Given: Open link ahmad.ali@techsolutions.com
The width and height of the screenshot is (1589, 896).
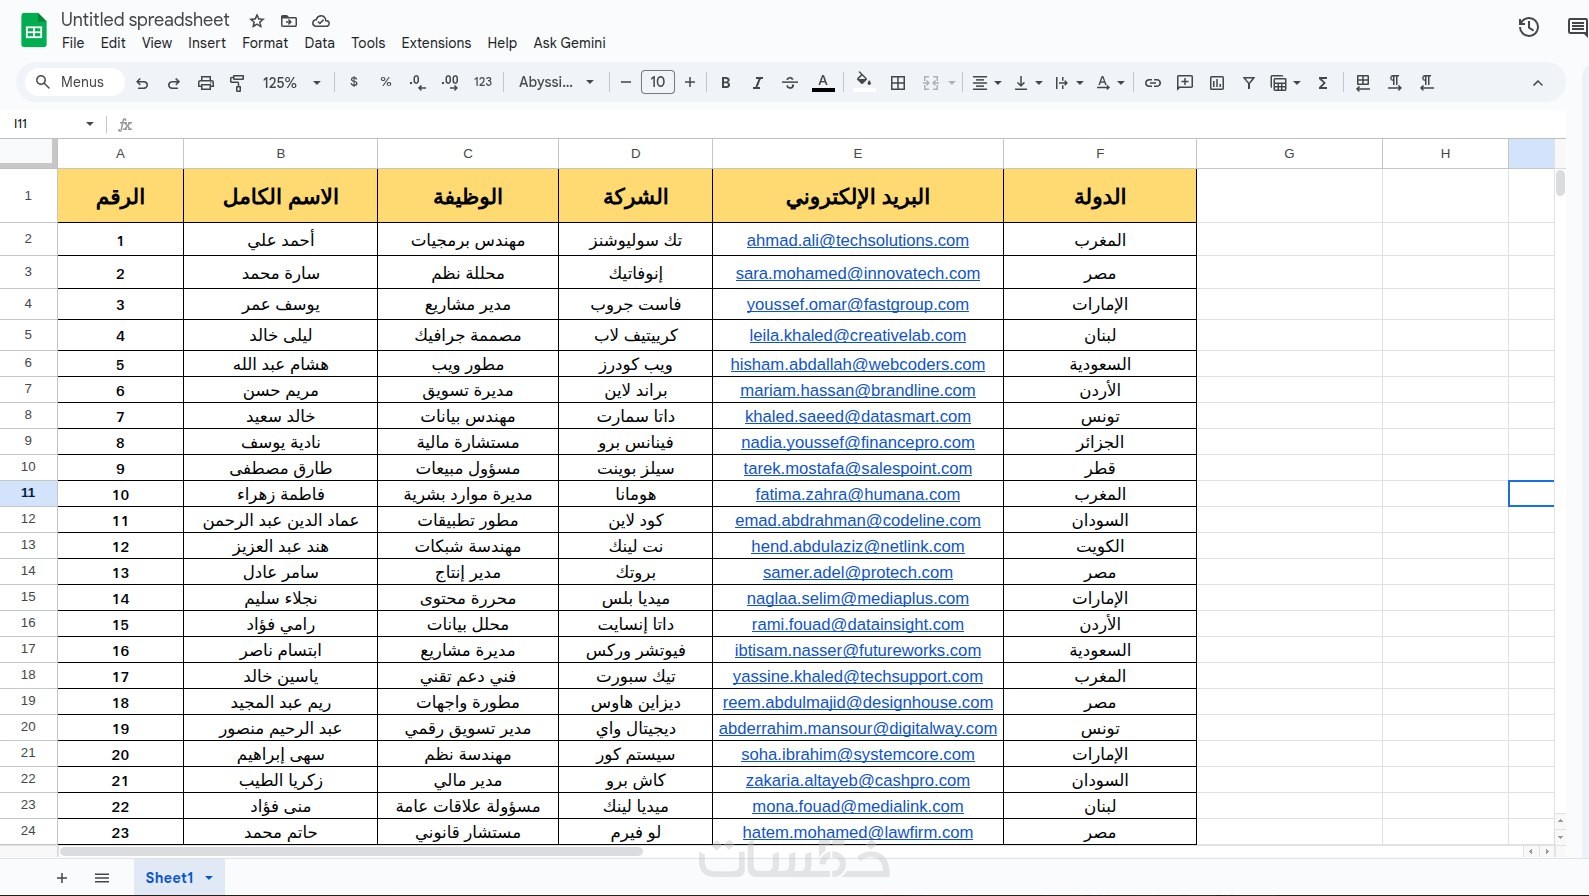Looking at the screenshot, I should coord(858,240).
